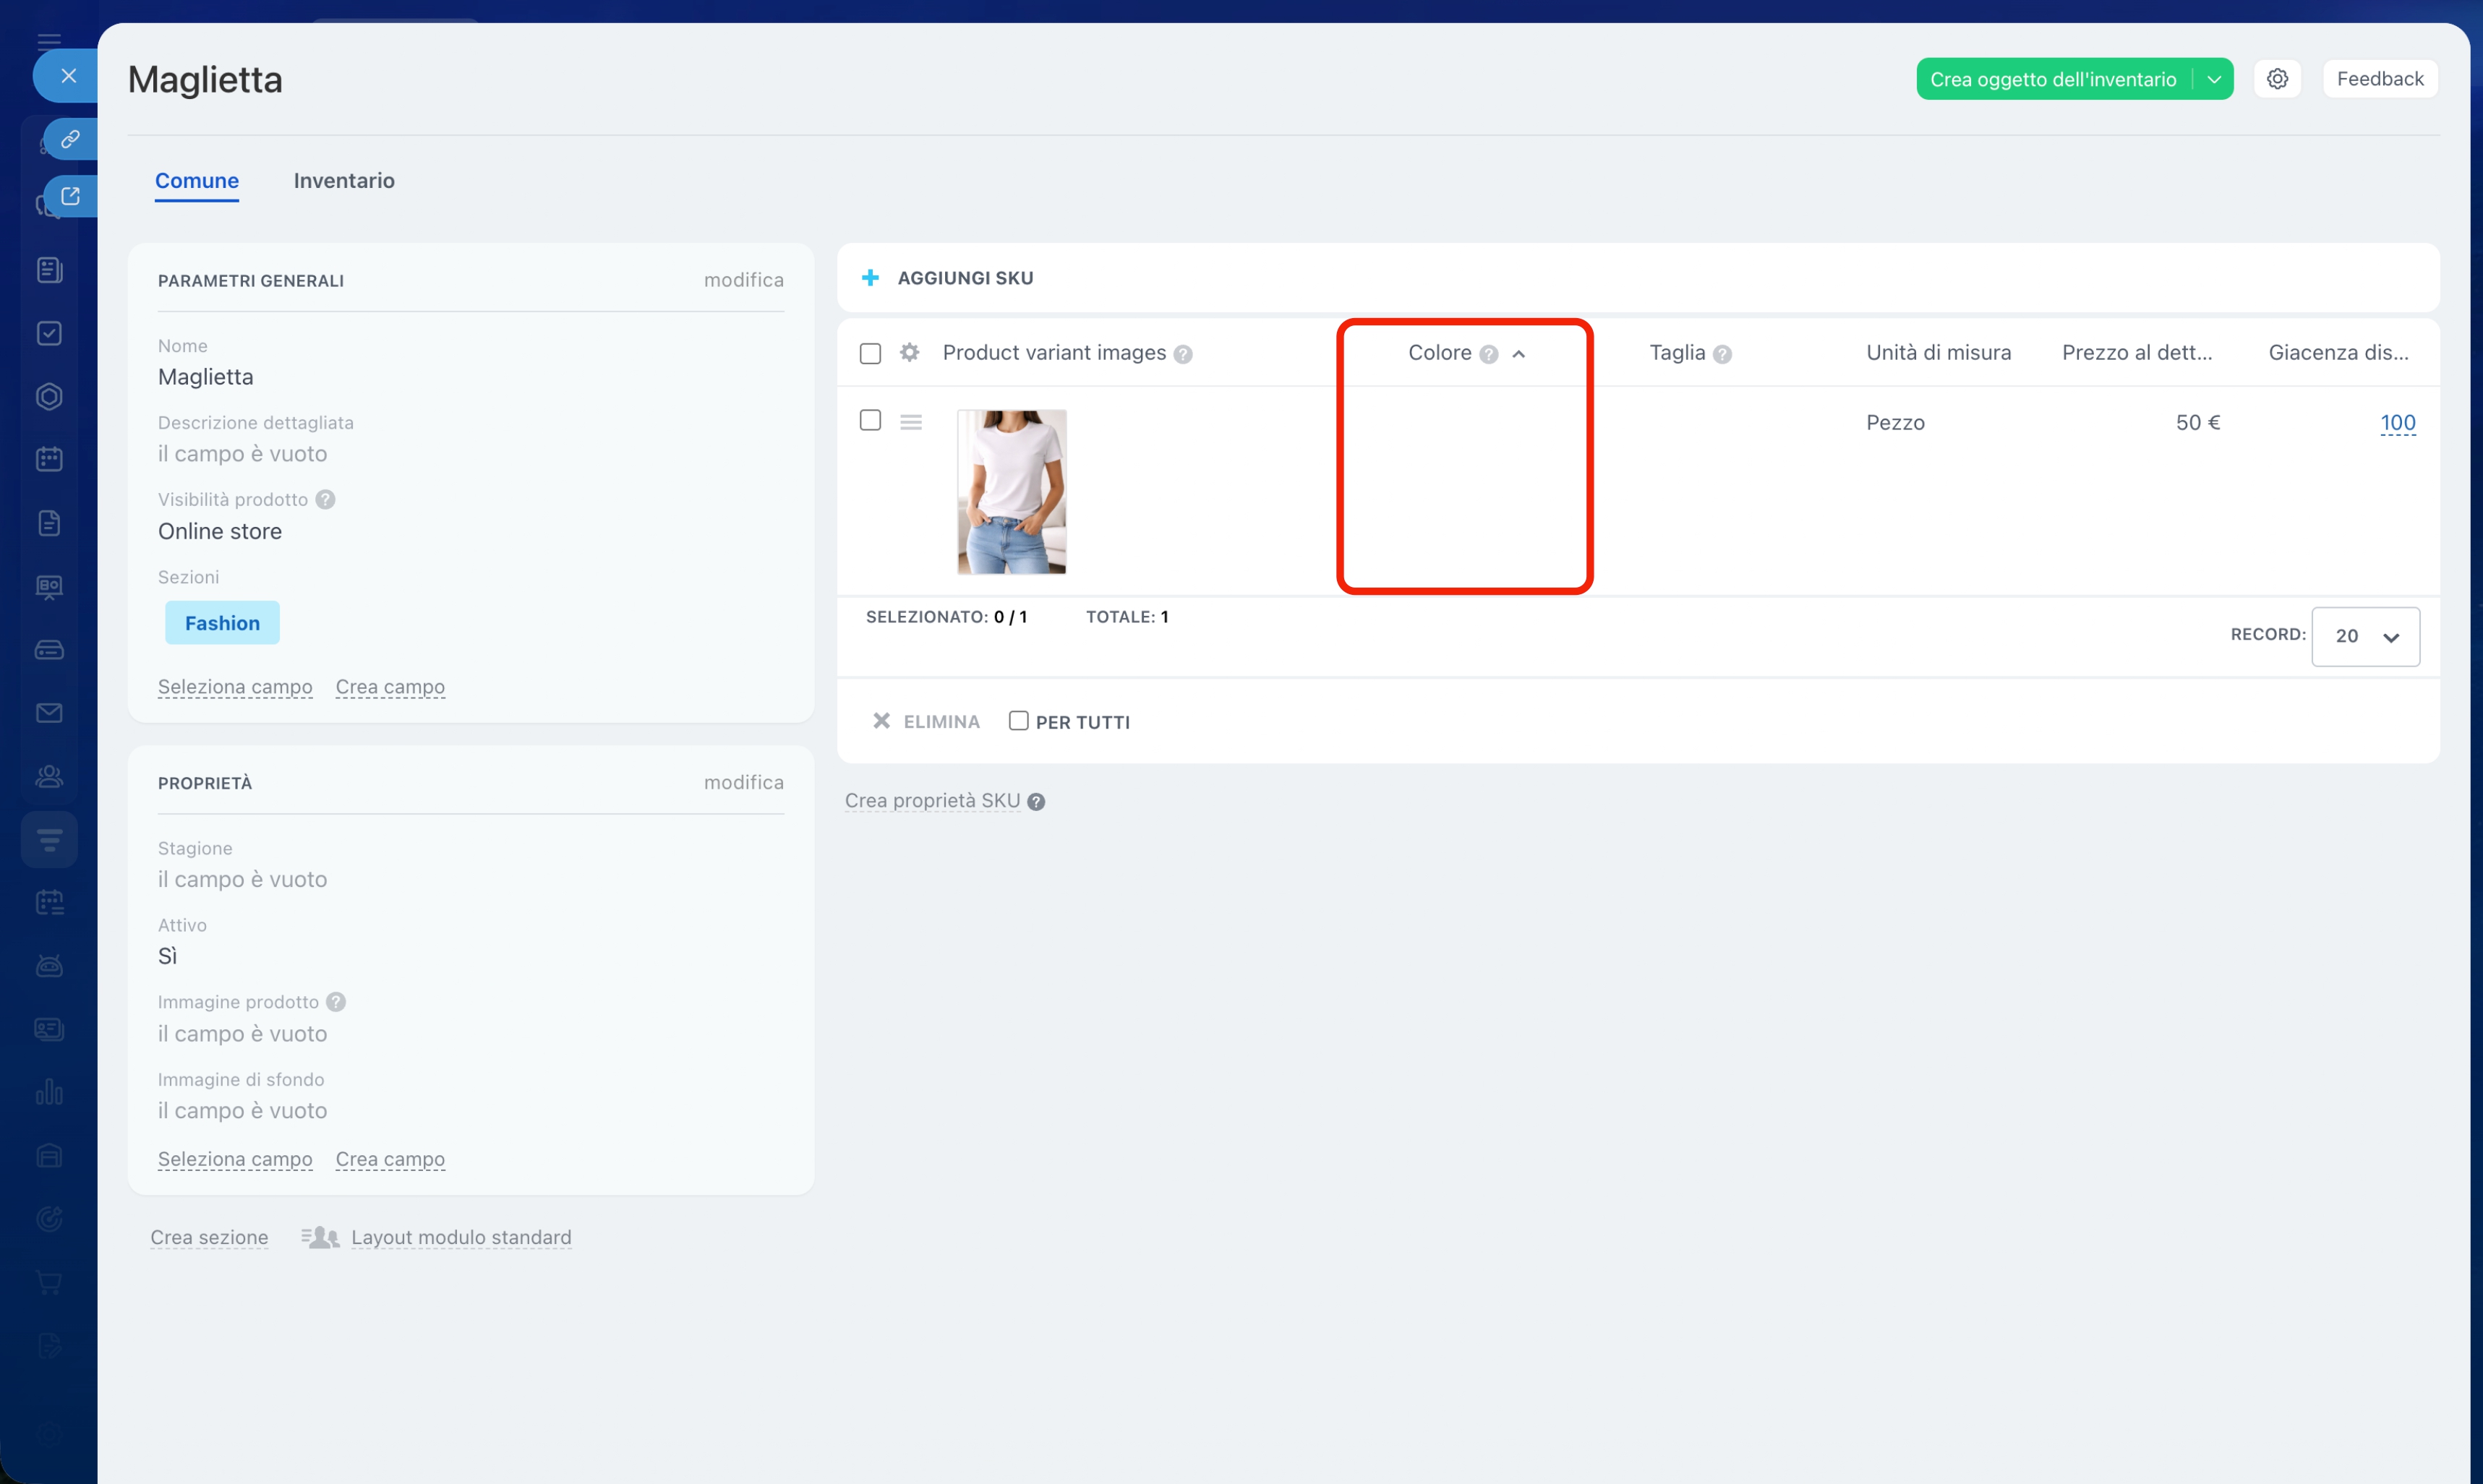Open page in new window icon
Viewport: 2483px width, 1484px height.
click(x=70, y=196)
